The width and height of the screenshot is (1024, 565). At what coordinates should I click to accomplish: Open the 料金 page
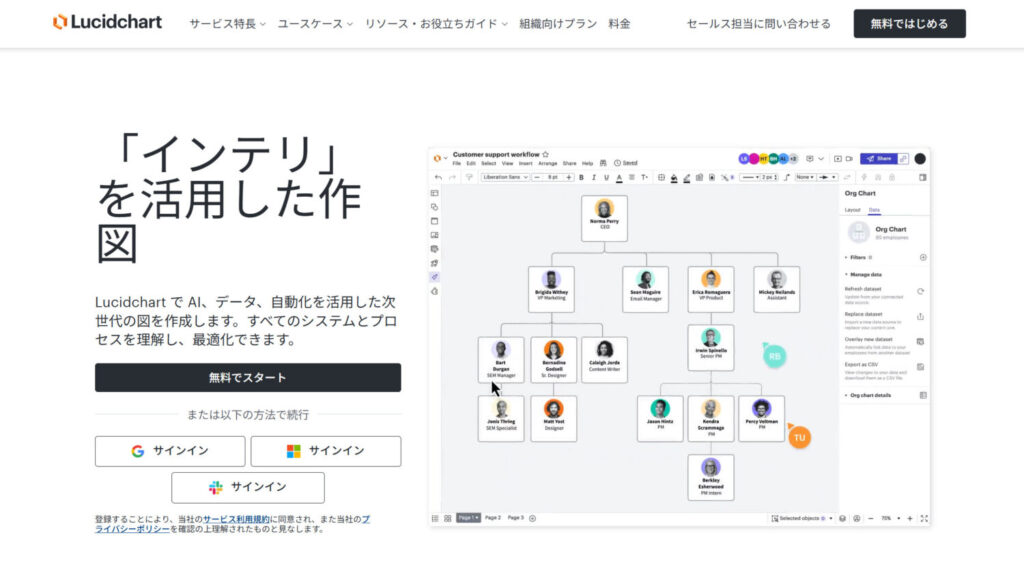click(x=619, y=24)
